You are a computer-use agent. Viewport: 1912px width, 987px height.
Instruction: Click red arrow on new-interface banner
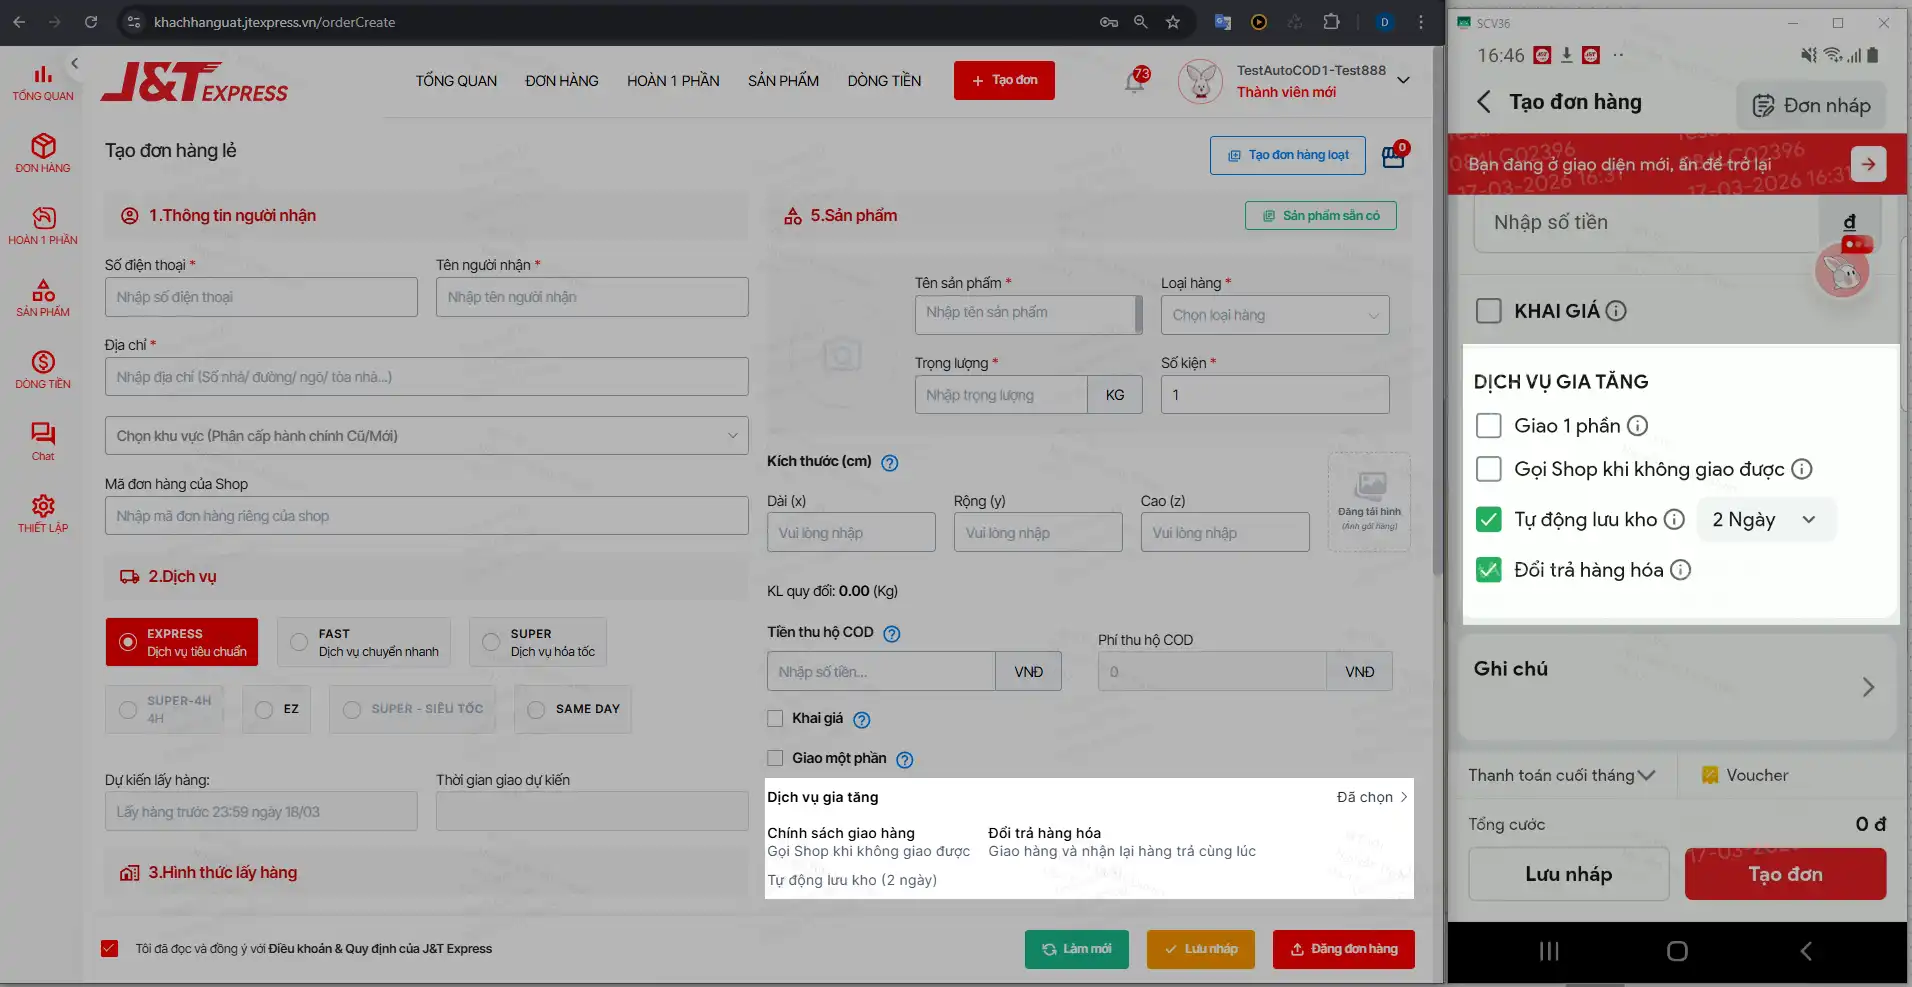1868,164
